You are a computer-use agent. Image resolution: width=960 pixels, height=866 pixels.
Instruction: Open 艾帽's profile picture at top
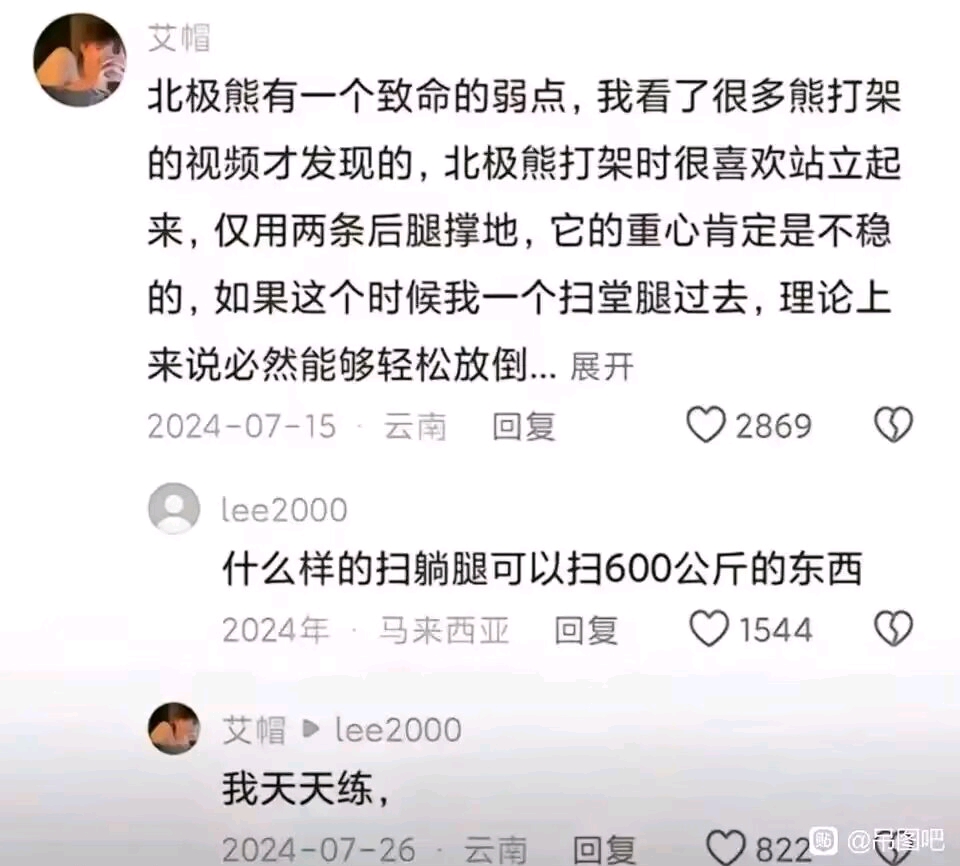(x=80, y=60)
